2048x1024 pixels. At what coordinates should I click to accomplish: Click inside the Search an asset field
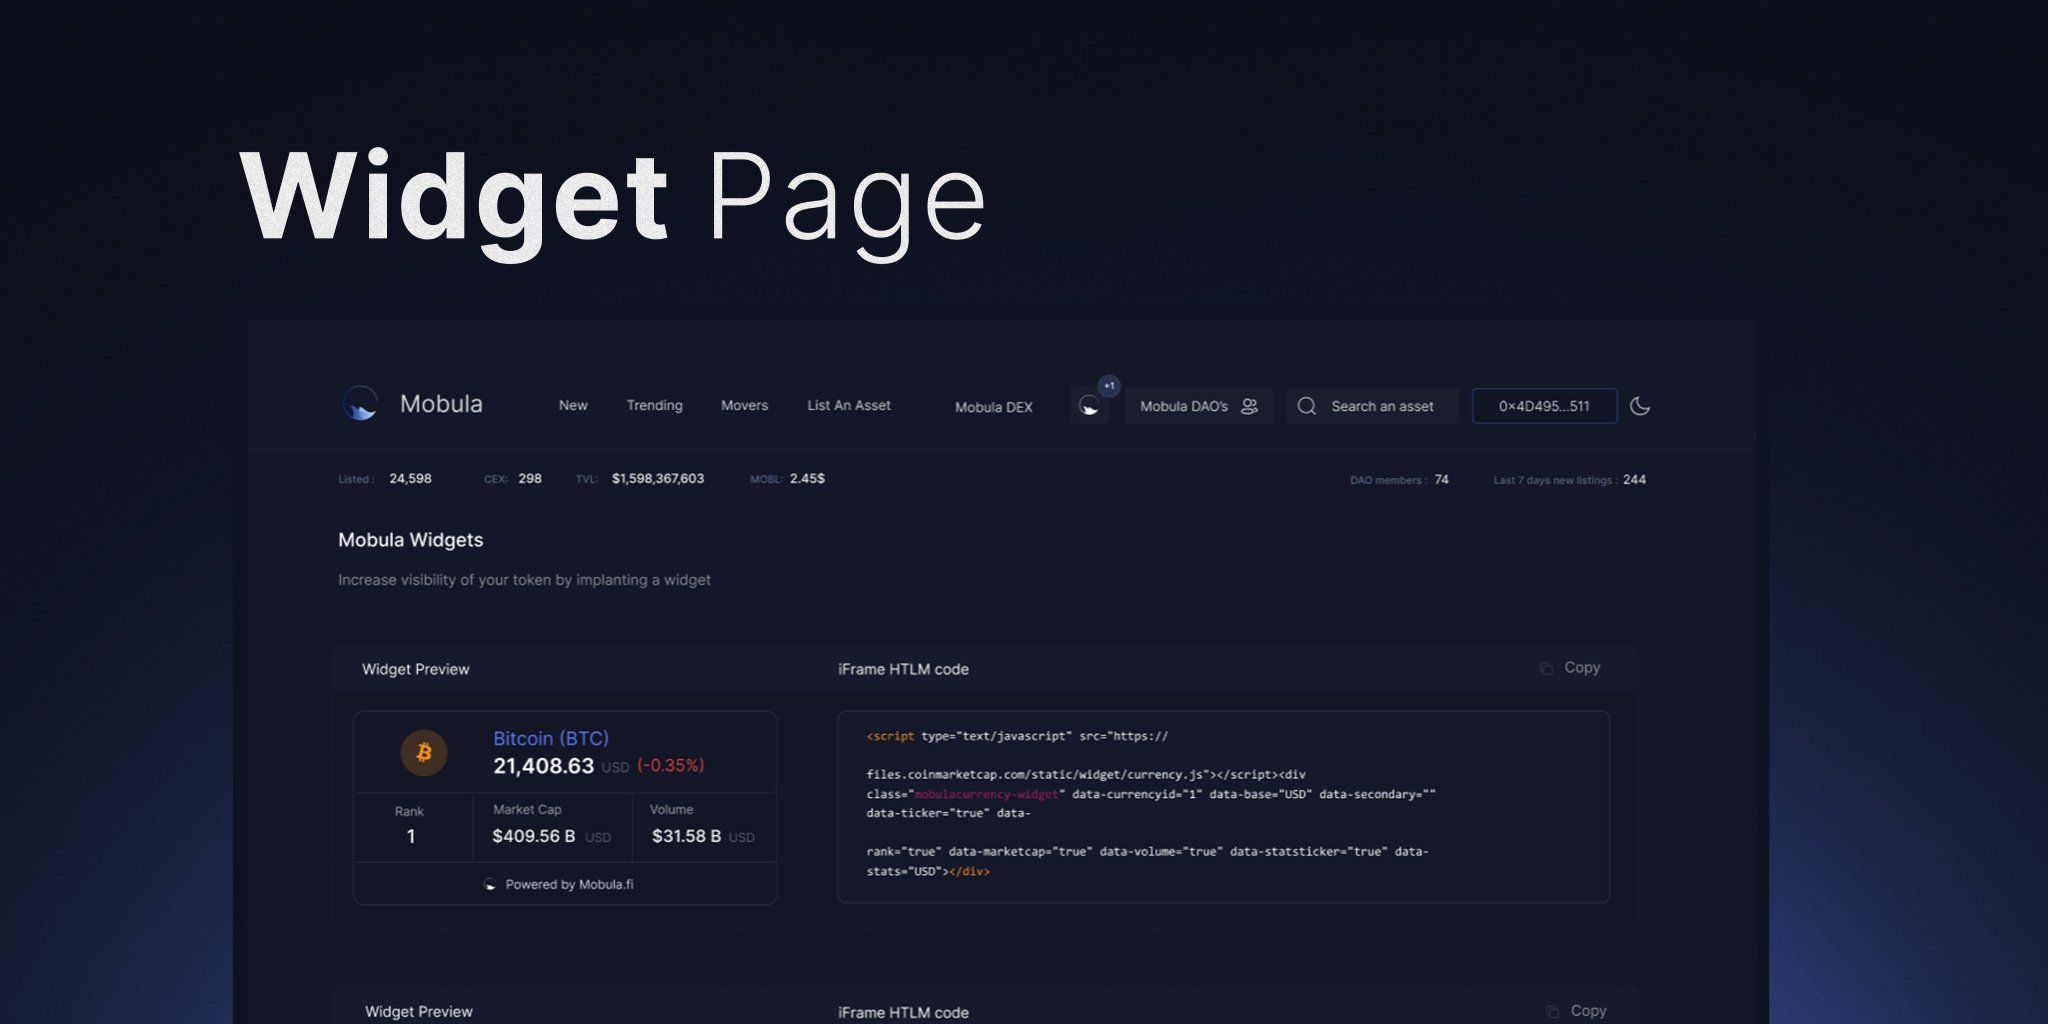coord(1382,406)
